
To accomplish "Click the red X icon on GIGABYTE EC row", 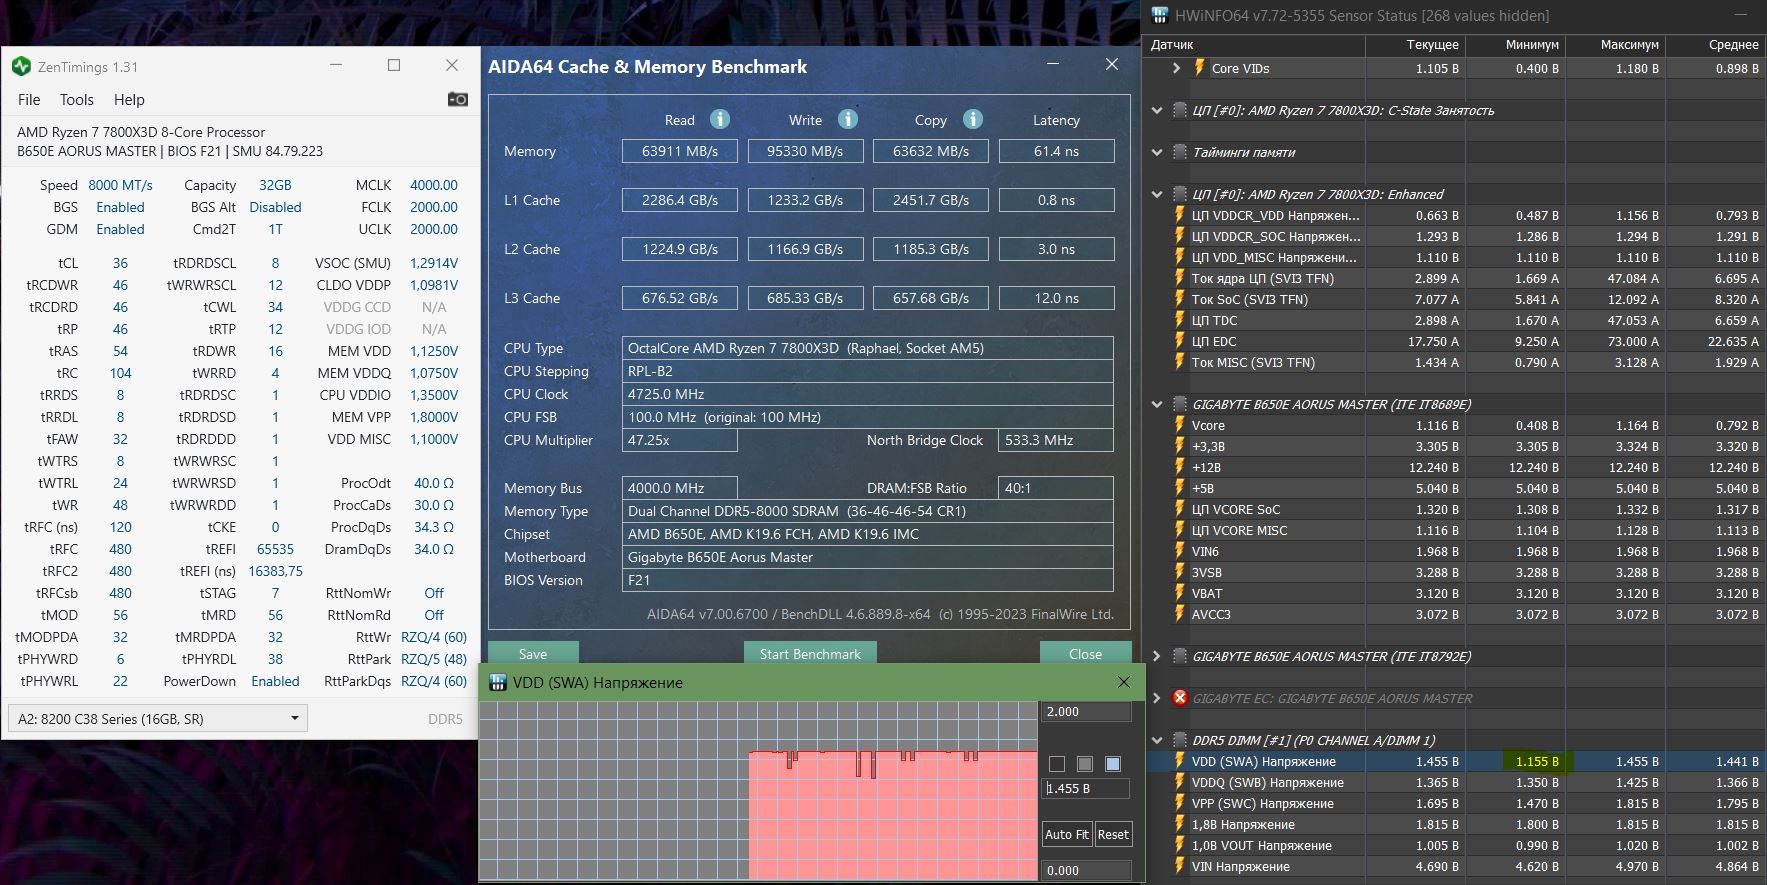I will coord(1180,698).
